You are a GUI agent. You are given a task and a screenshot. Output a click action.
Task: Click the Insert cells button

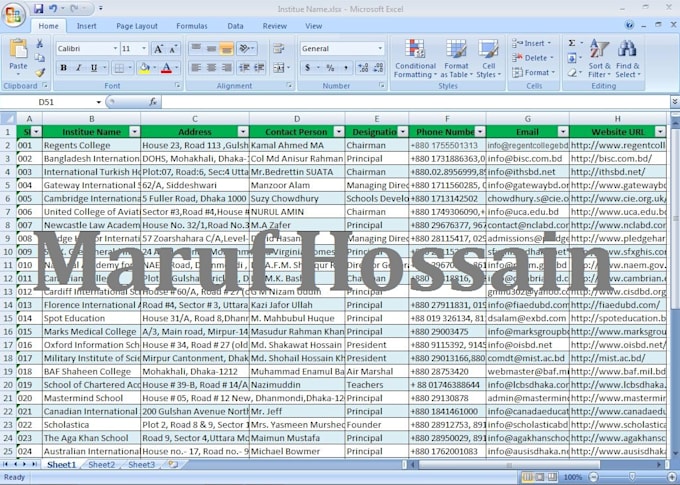(x=532, y=43)
